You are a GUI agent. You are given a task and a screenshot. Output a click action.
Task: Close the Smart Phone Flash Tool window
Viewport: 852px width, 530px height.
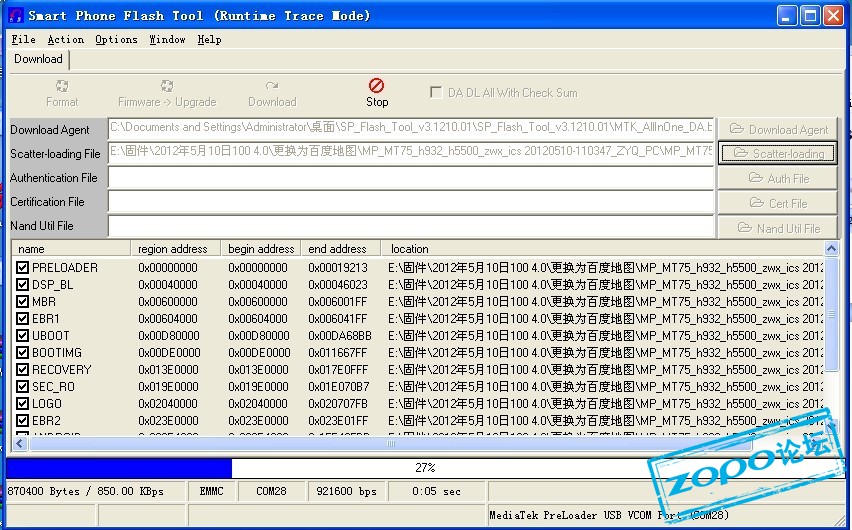(833, 16)
